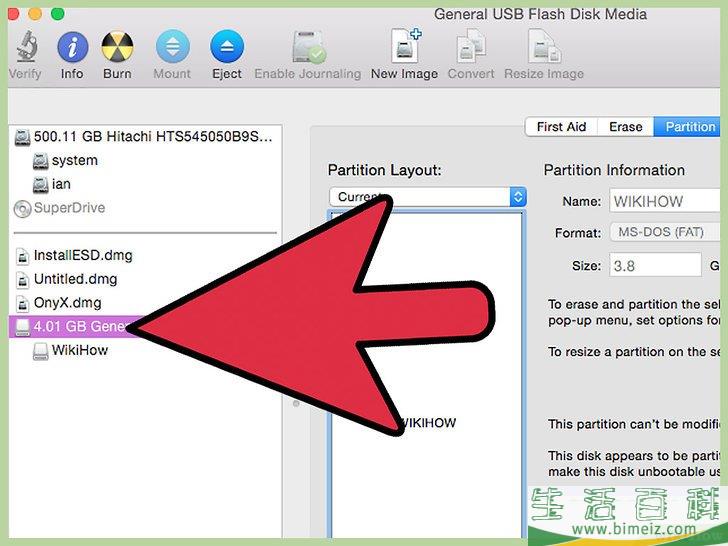
Task: Select InstallESD.dmg in the sidebar
Action: pos(82,255)
